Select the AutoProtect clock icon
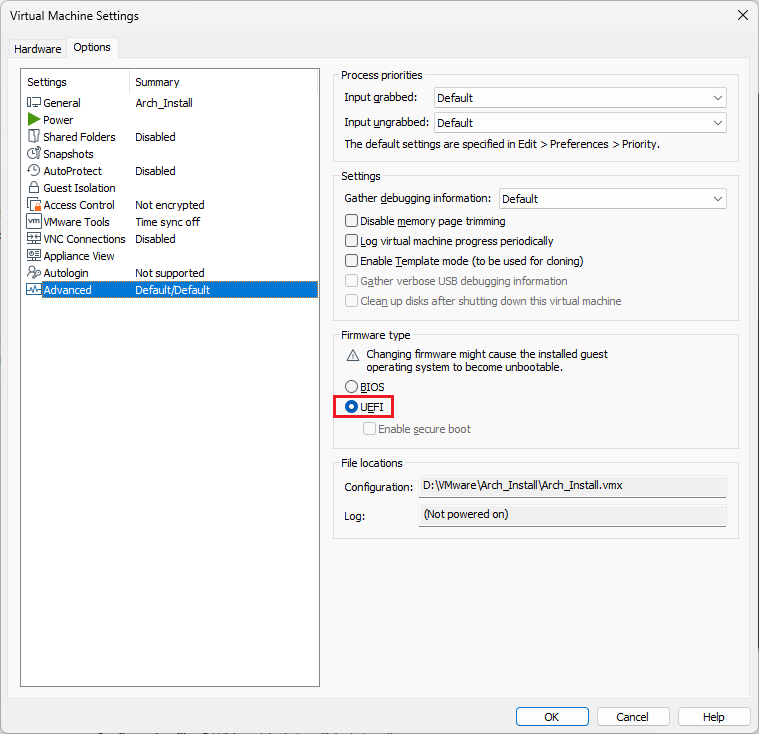The image size is (759, 734). [x=34, y=171]
